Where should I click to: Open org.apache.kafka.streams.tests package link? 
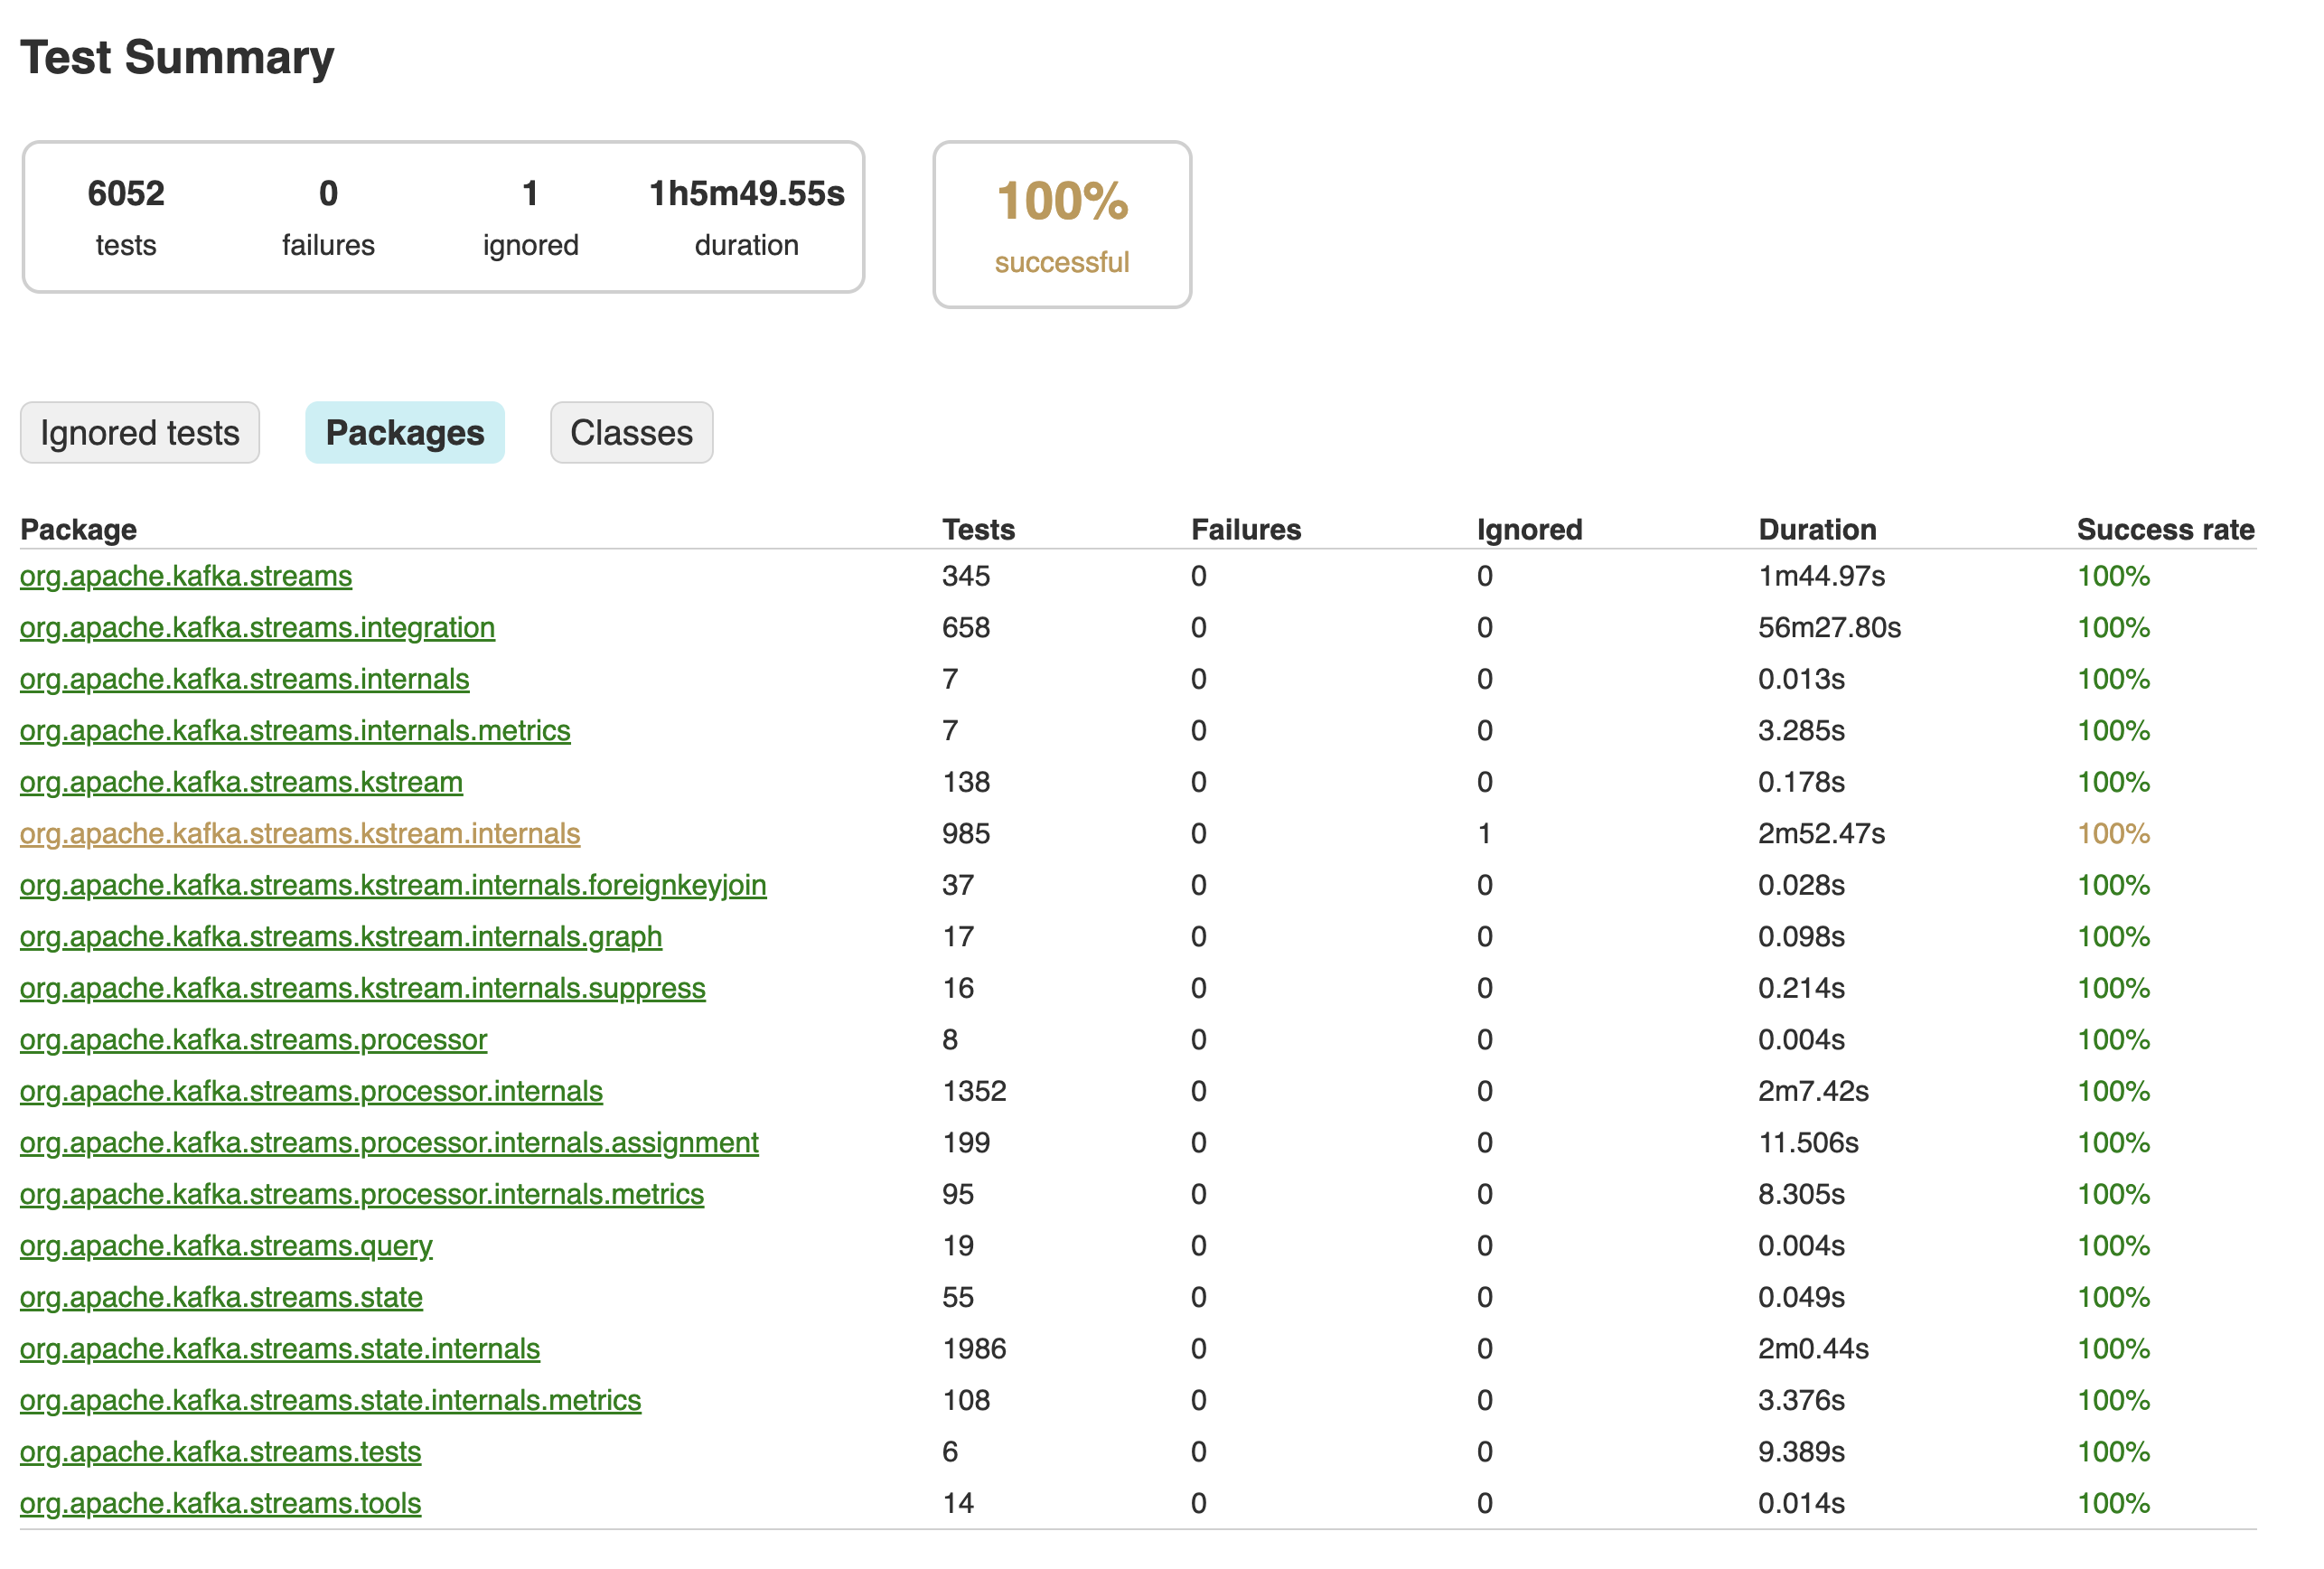click(220, 1452)
